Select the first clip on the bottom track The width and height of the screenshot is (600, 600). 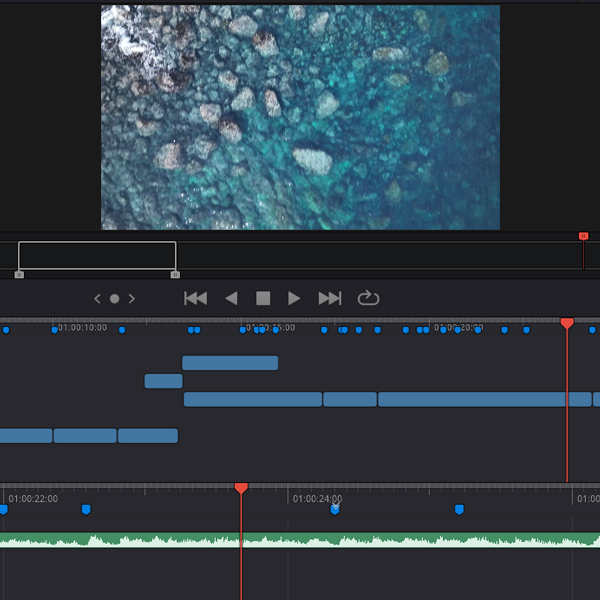(25, 436)
